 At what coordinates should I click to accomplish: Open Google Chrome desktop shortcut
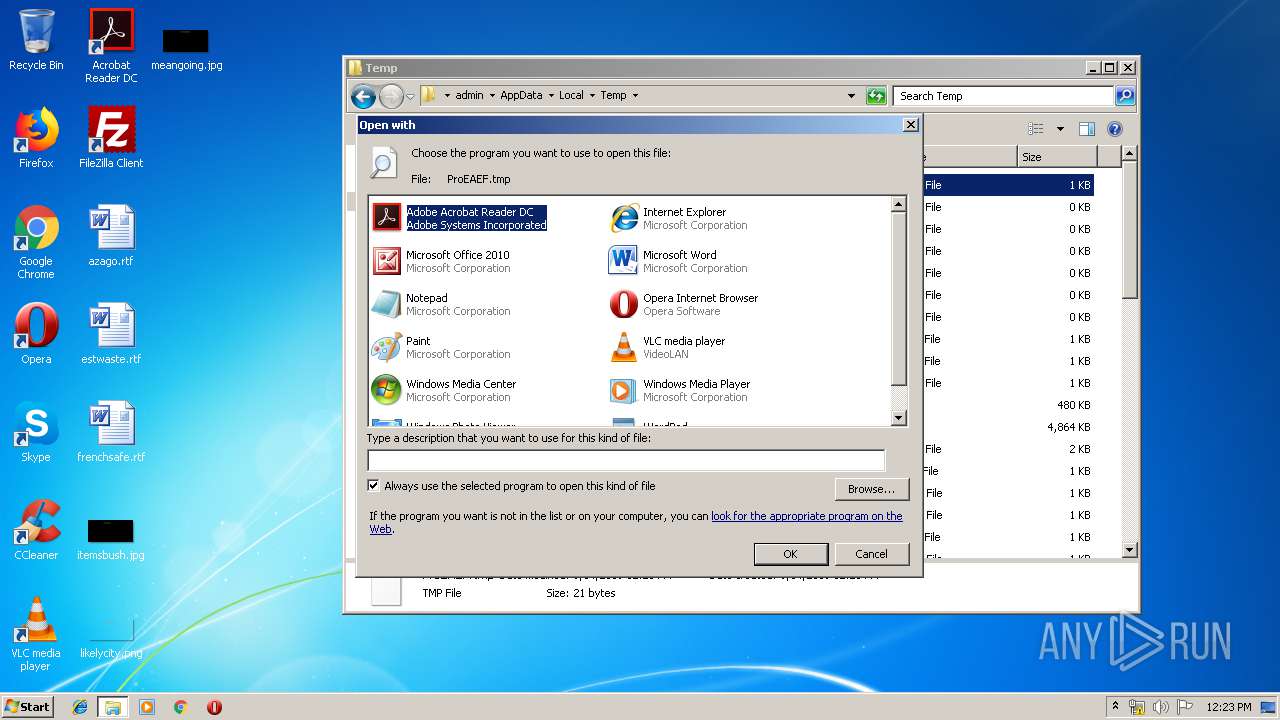click(x=36, y=243)
